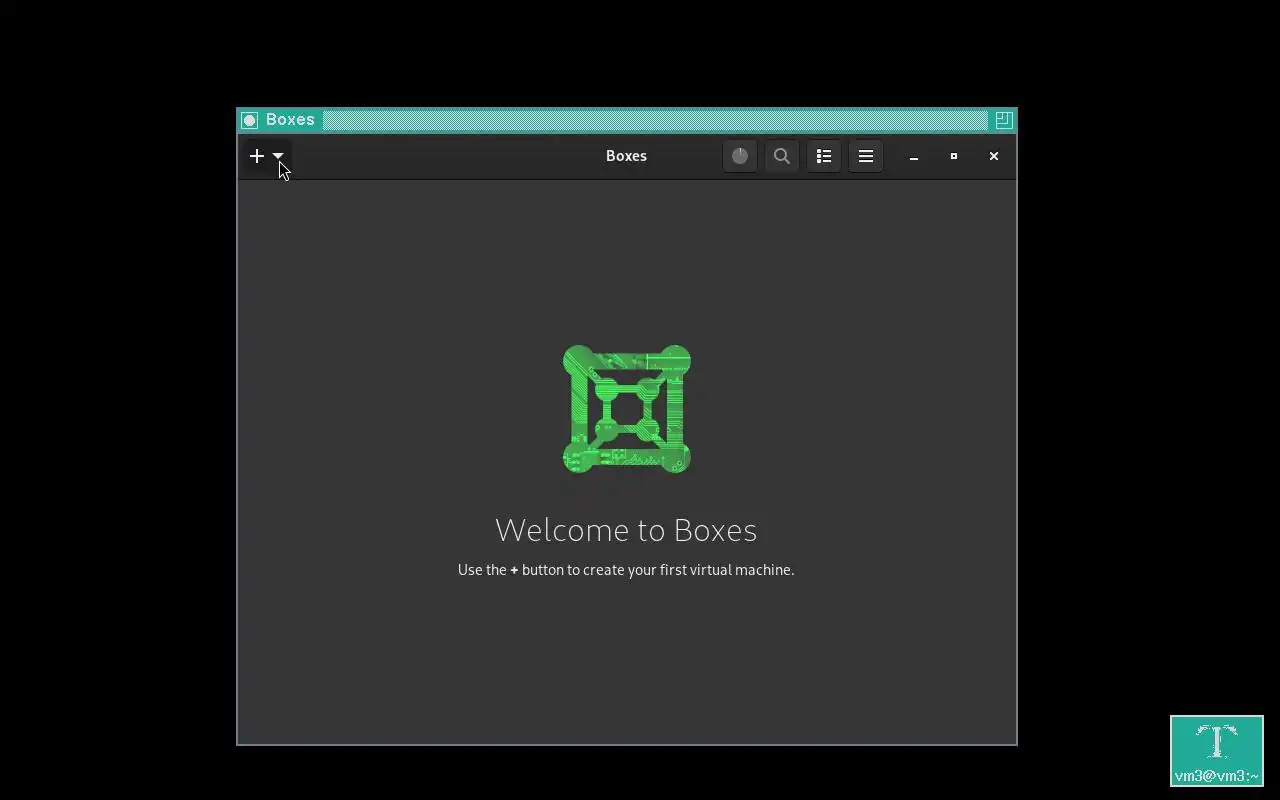Click the outer title bar right corner button
1280x800 pixels.
[x=1003, y=120]
